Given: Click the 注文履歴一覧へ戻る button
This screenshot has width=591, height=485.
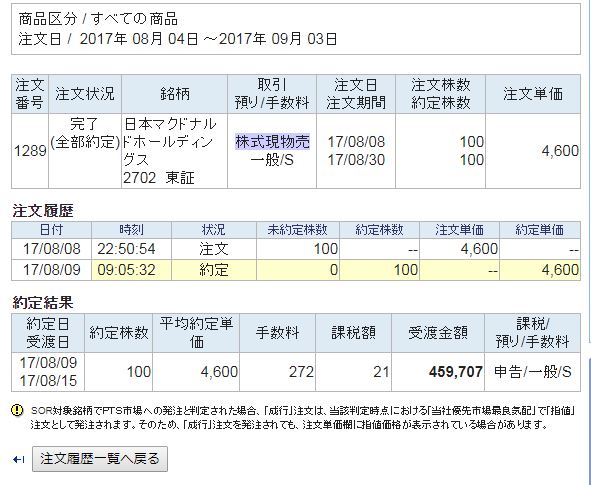Looking at the screenshot, I should tap(100, 459).
